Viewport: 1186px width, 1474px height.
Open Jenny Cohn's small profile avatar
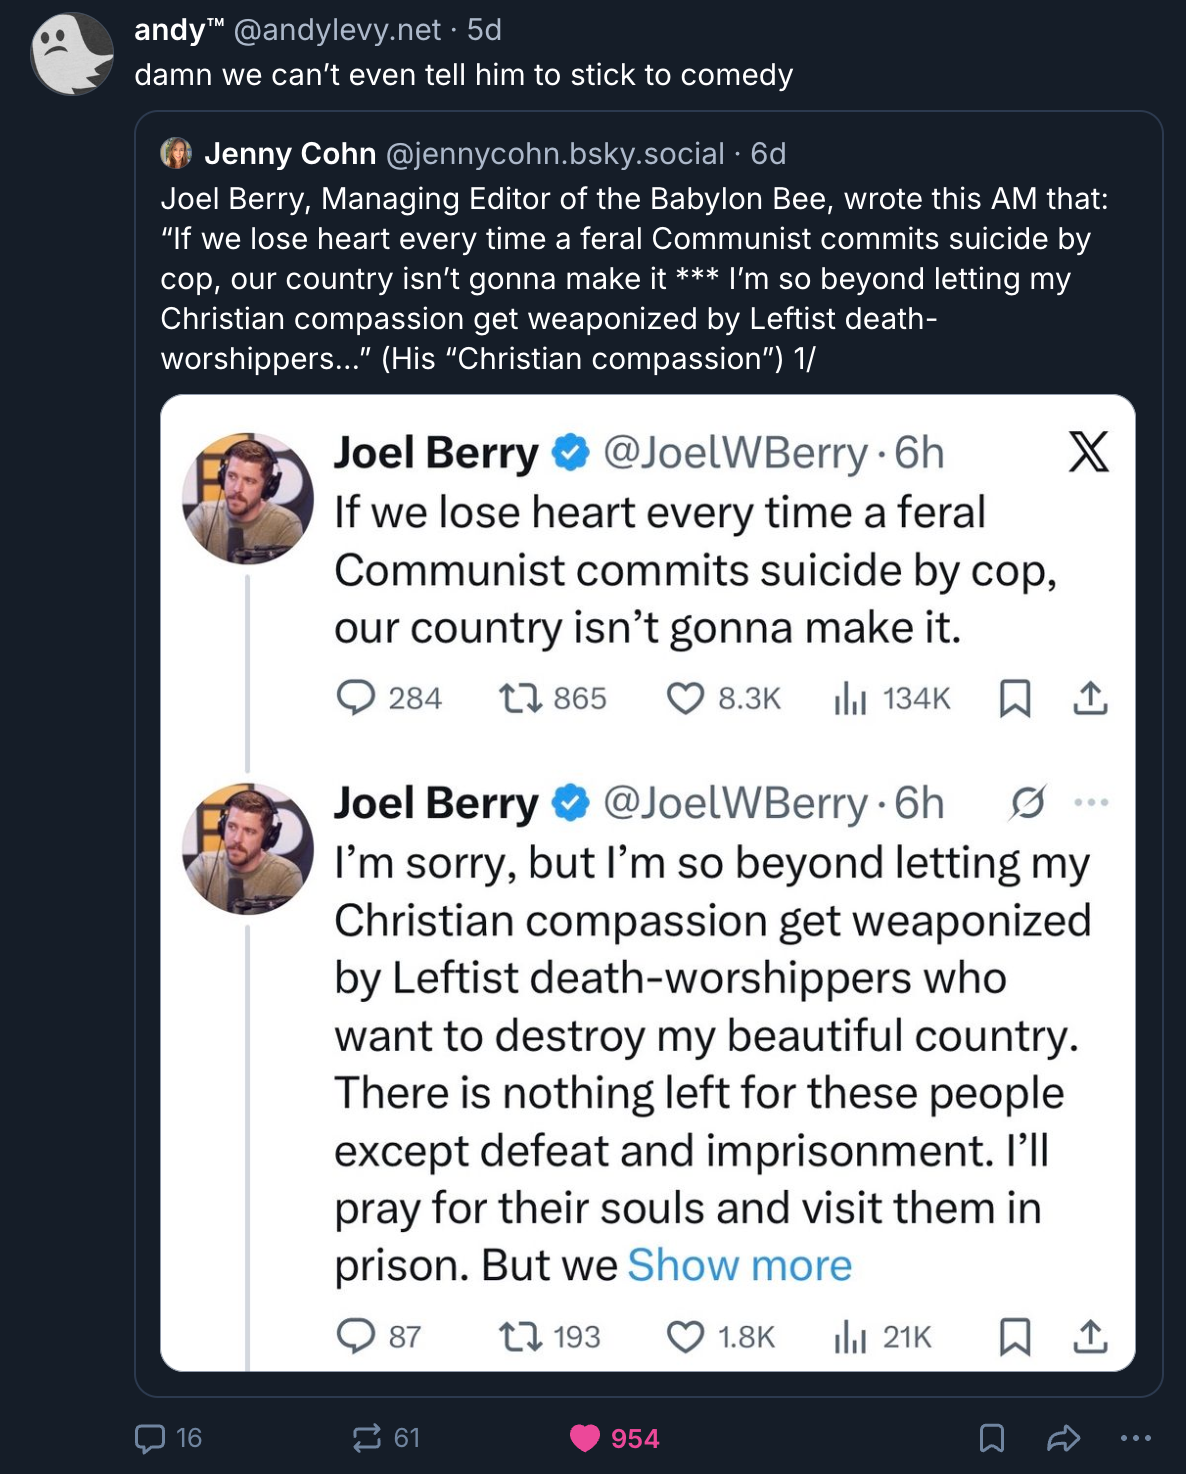click(176, 153)
